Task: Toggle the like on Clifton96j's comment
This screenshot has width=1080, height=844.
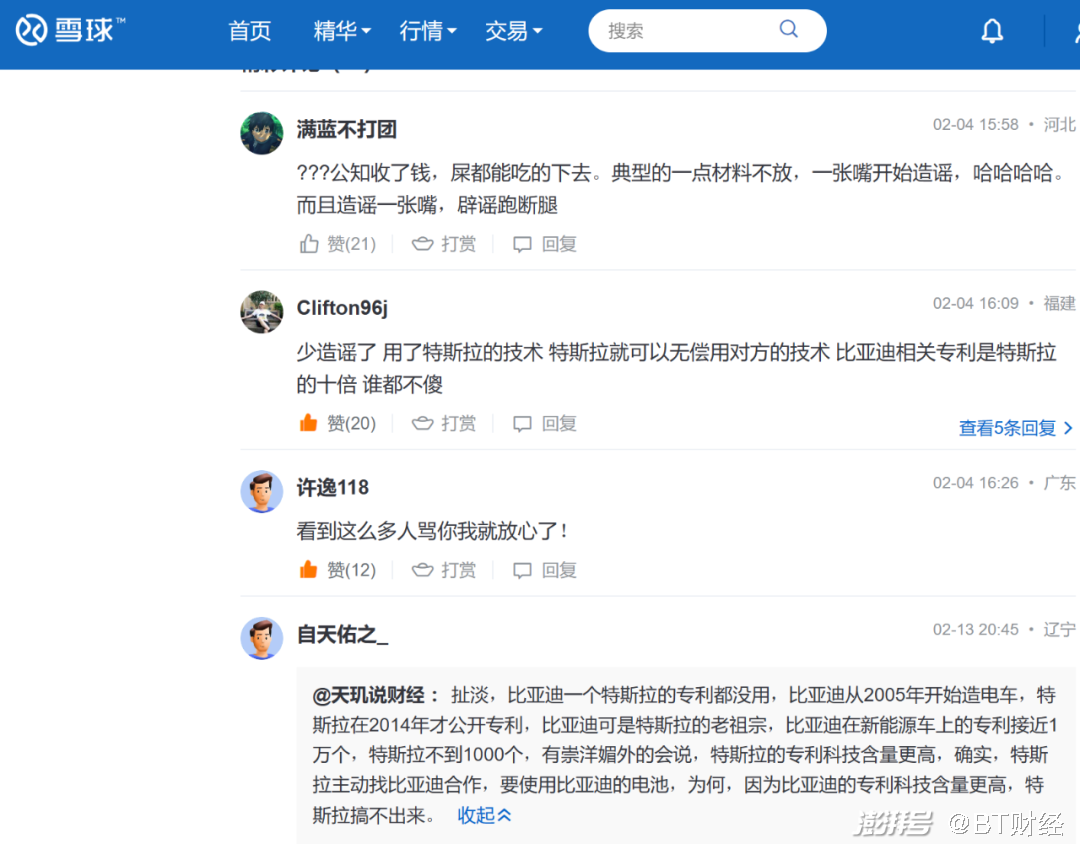Action: [309, 422]
